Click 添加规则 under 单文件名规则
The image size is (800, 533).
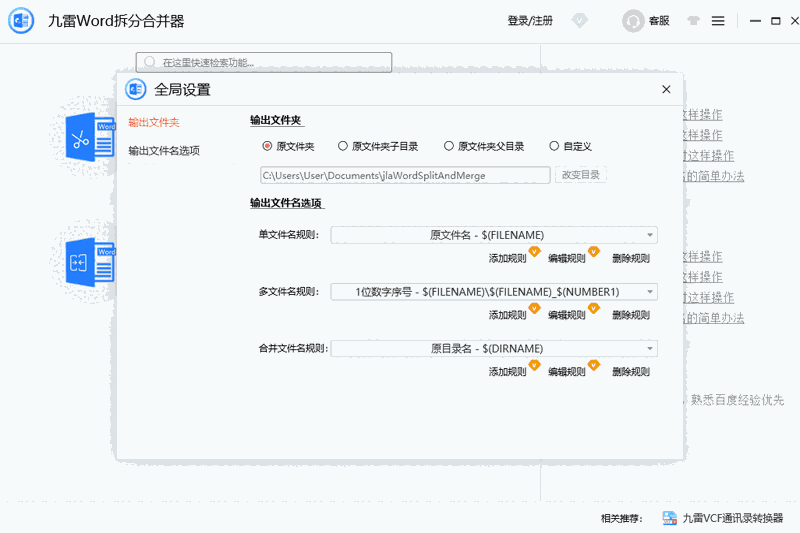tap(507, 259)
